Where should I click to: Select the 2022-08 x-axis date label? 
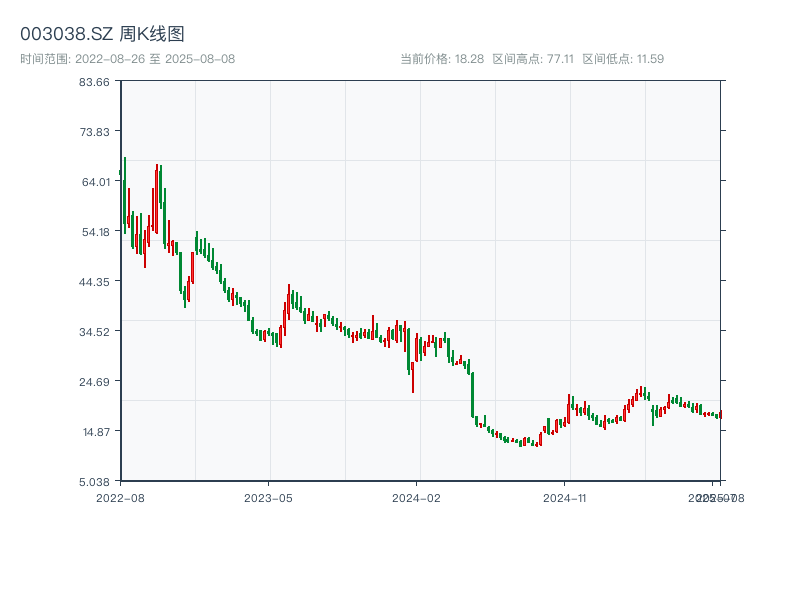pos(120,496)
